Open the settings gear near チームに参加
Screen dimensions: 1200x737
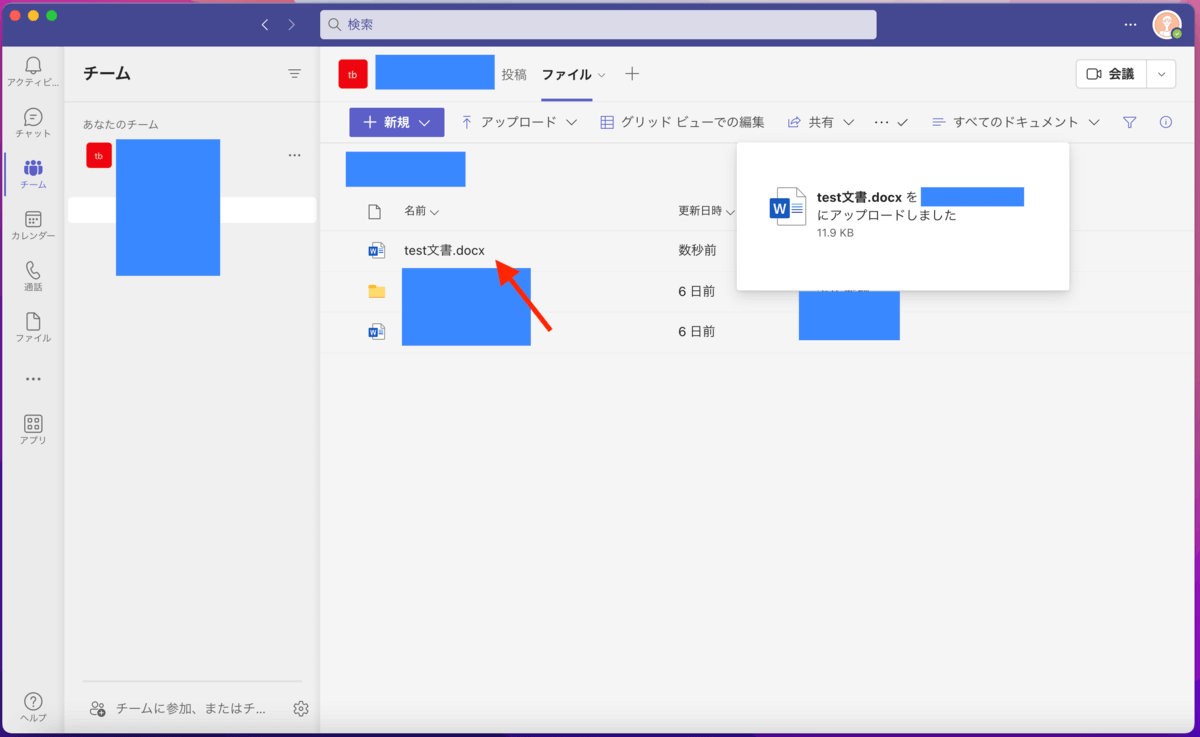pyautogui.click(x=300, y=708)
